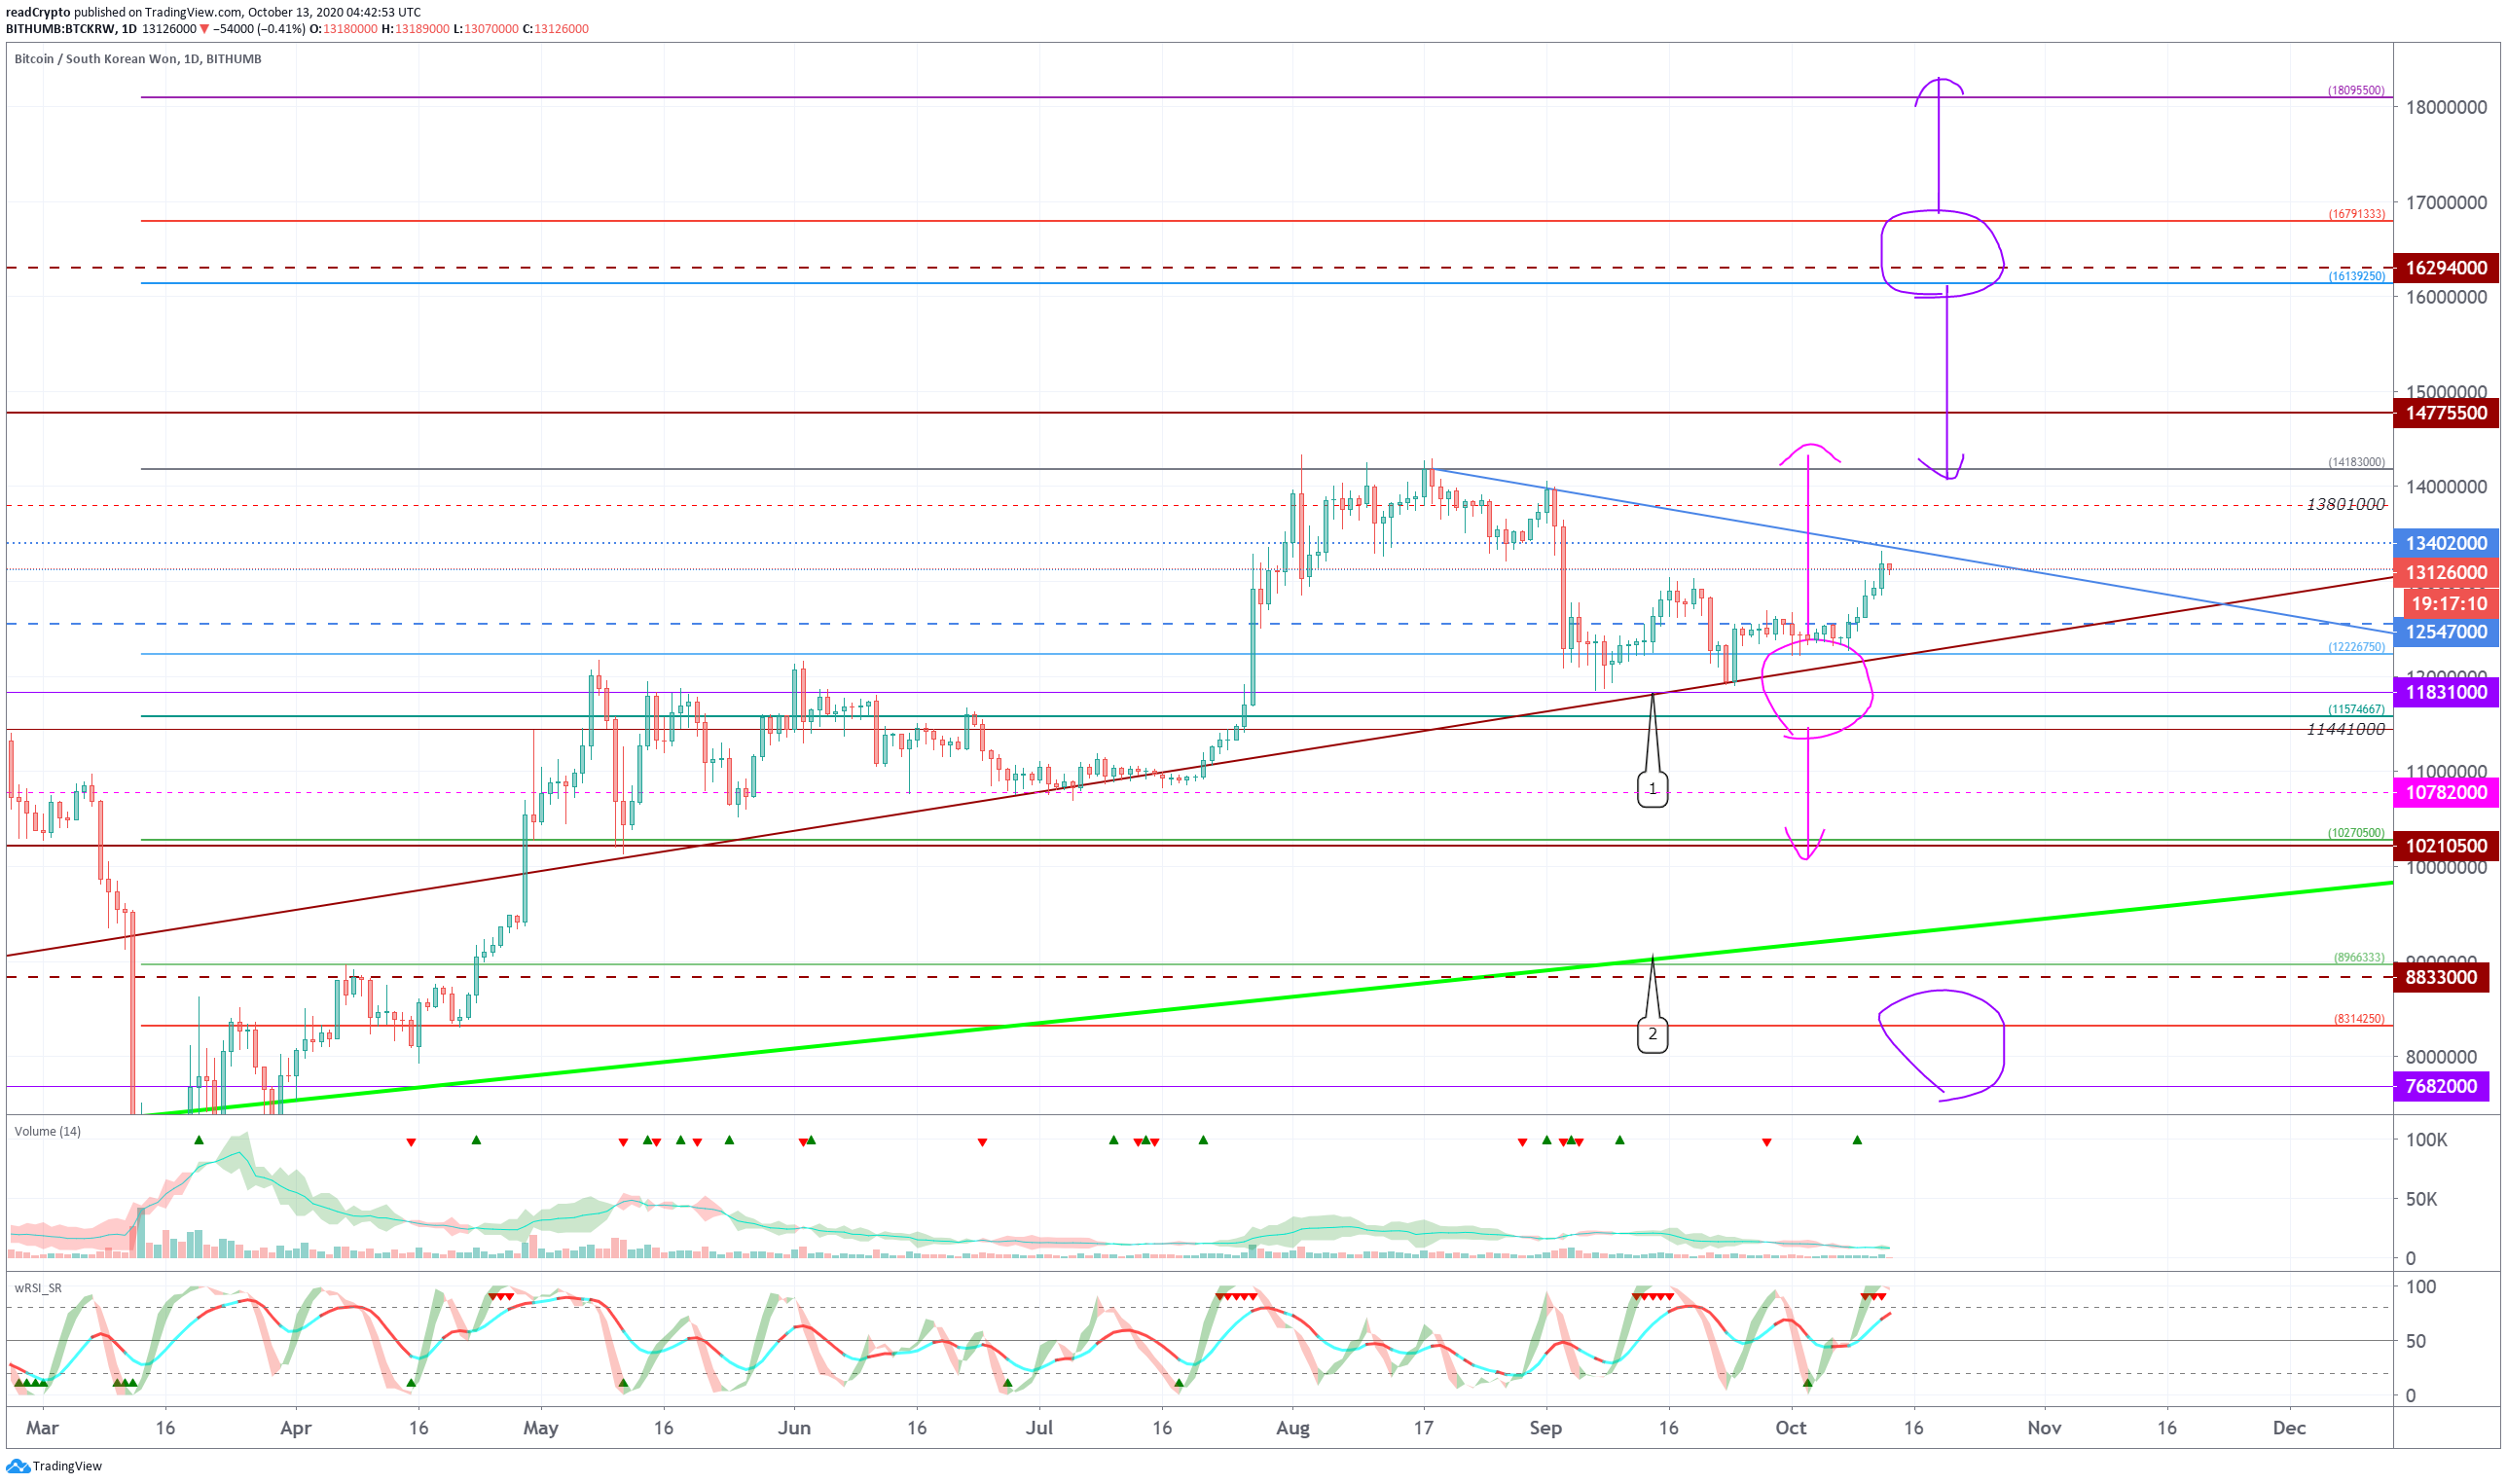Click the Aug label on the time axis
This screenshot has width=2507, height=1484.
point(1293,1427)
